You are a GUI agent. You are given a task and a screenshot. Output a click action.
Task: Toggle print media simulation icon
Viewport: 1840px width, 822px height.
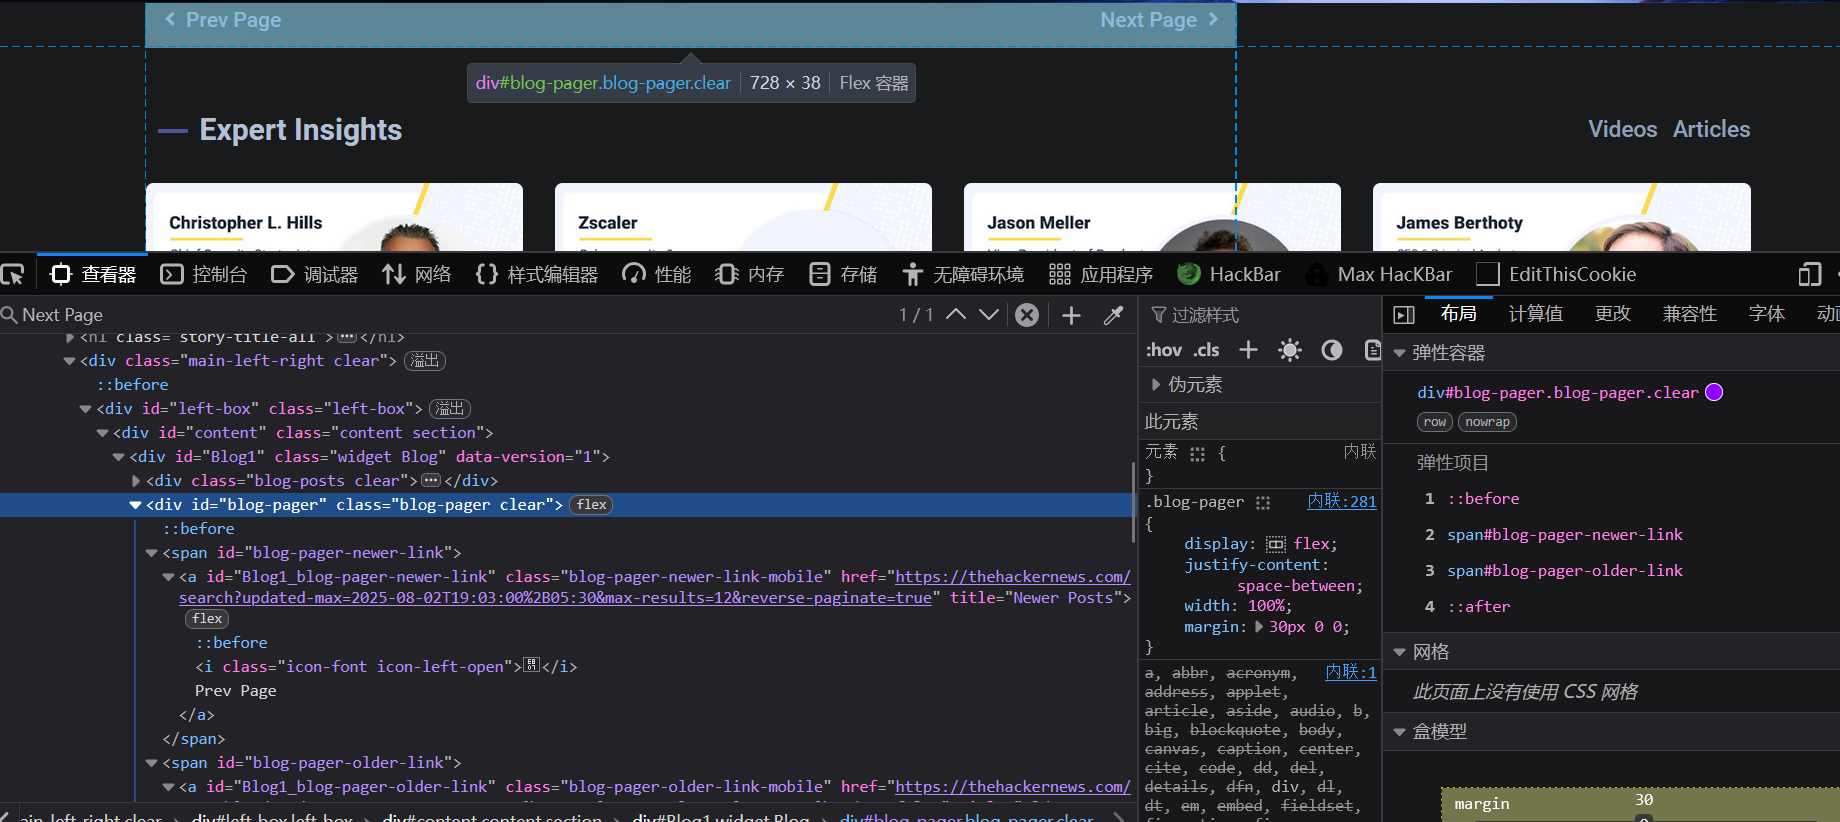point(1372,350)
